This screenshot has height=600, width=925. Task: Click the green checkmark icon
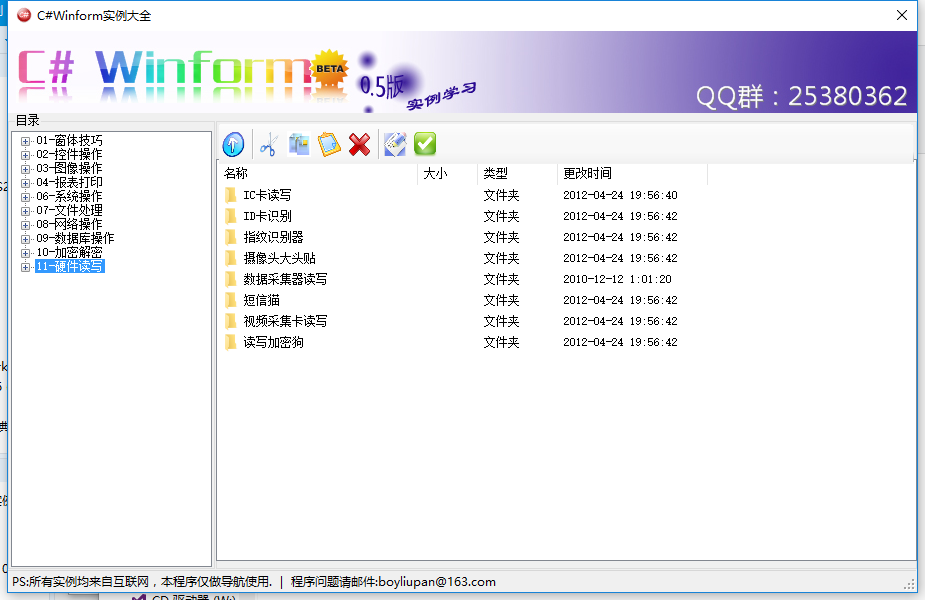425,144
